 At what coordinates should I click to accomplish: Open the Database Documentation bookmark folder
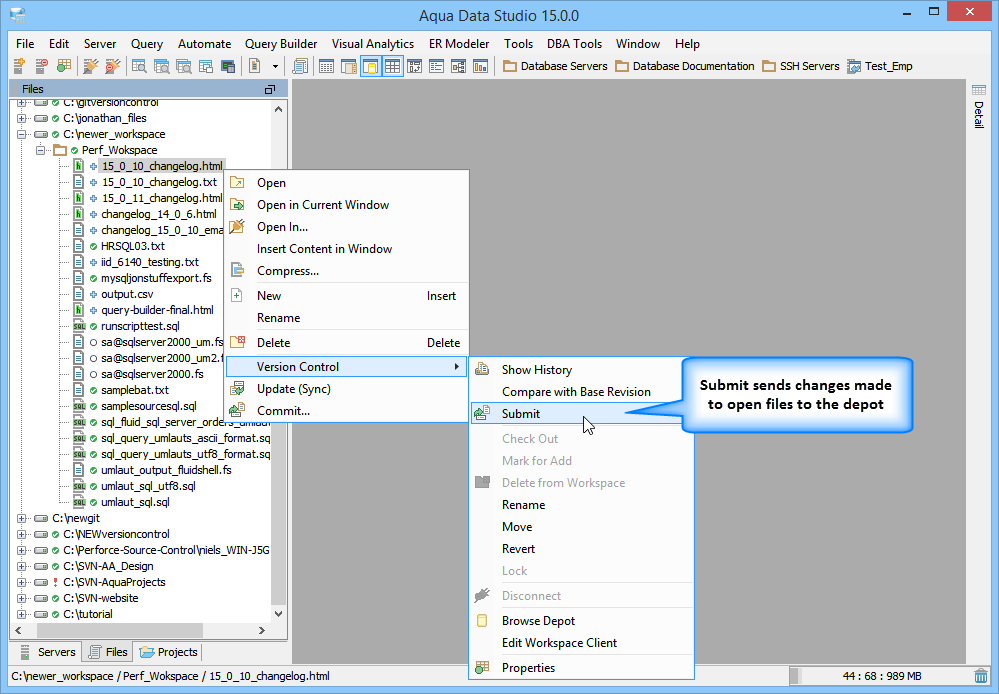pos(685,66)
